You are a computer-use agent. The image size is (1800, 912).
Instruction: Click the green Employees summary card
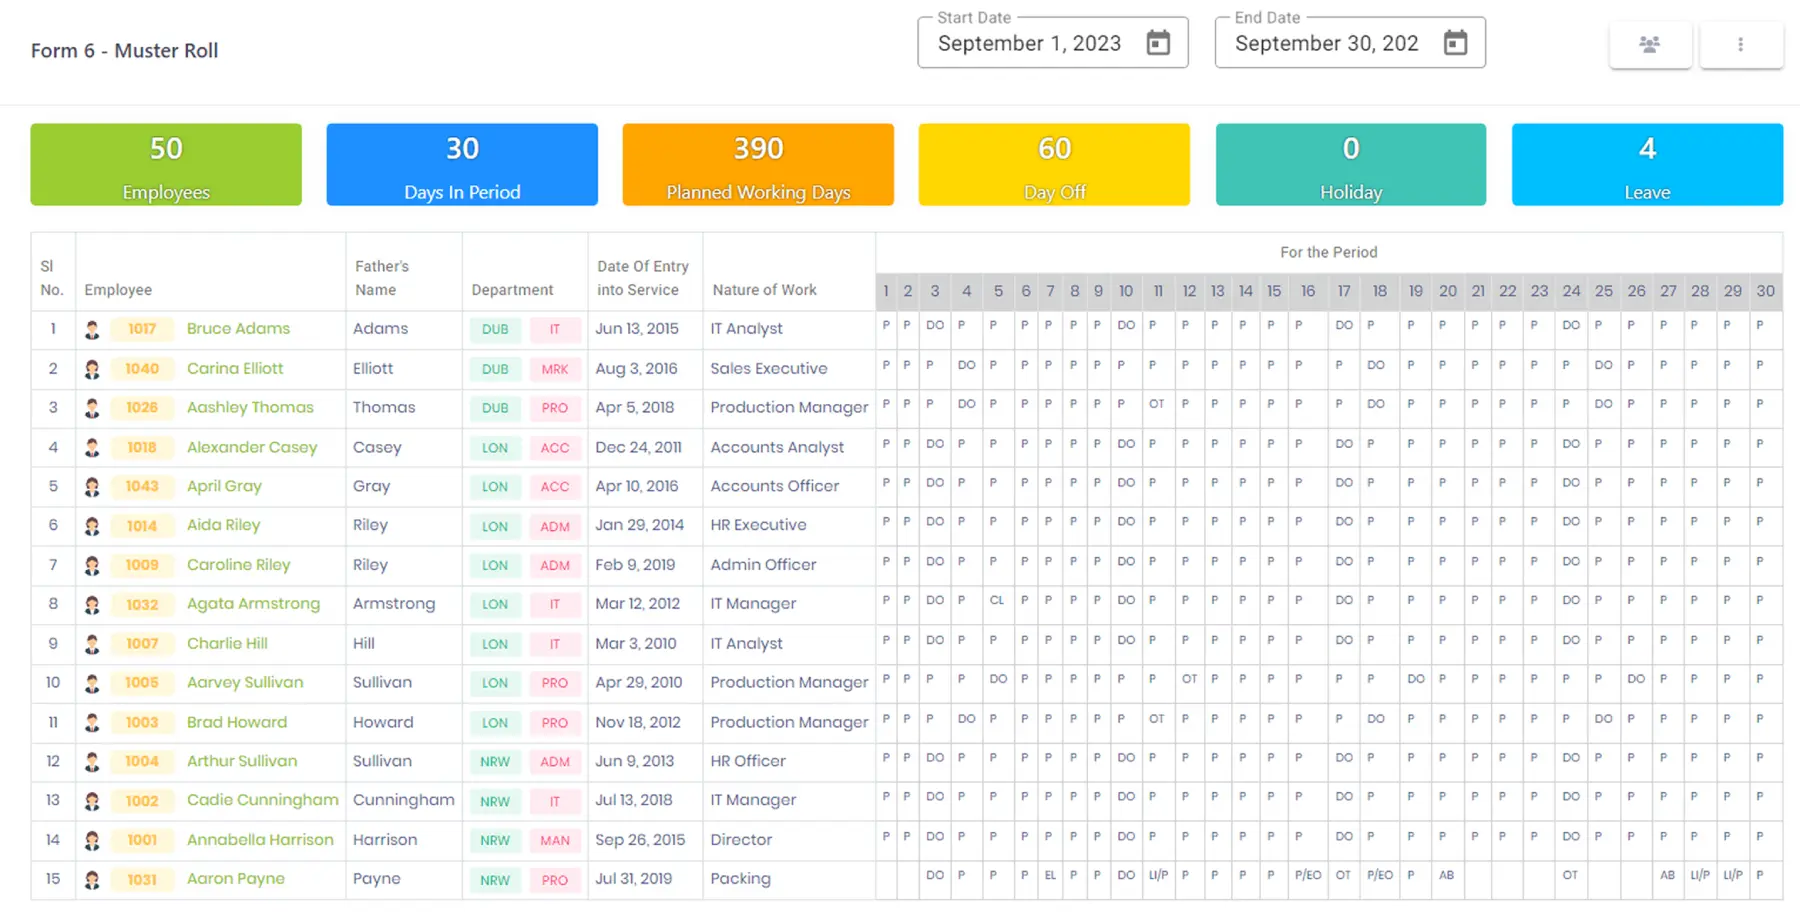(166, 165)
